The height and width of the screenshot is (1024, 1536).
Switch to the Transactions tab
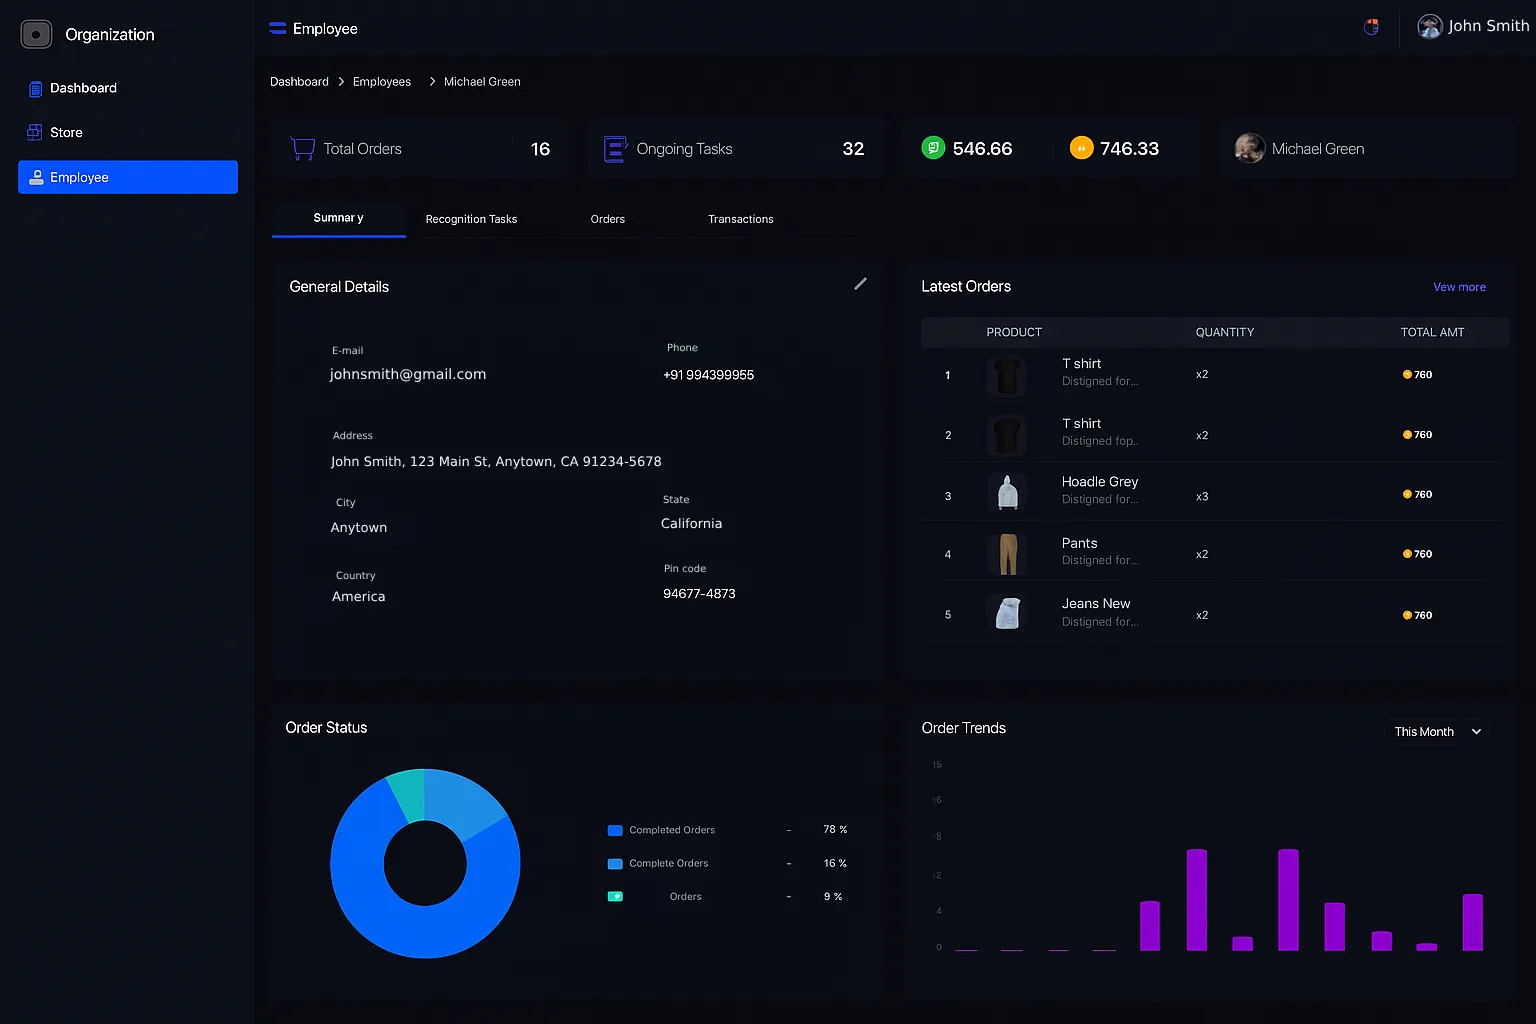pos(740,219)
